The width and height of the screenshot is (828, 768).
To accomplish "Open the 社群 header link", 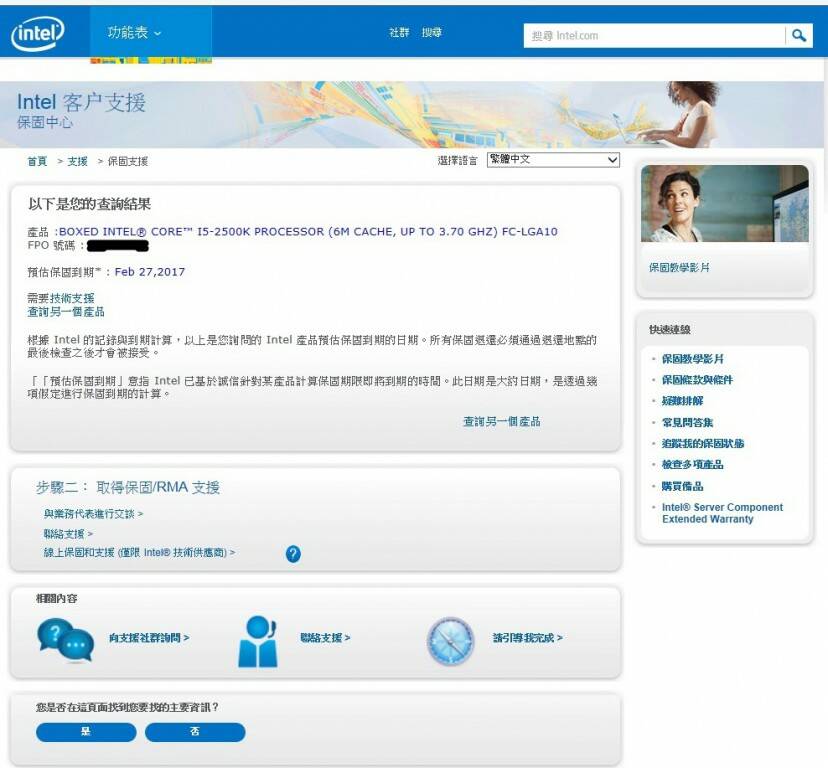I will tap(399, 33).
